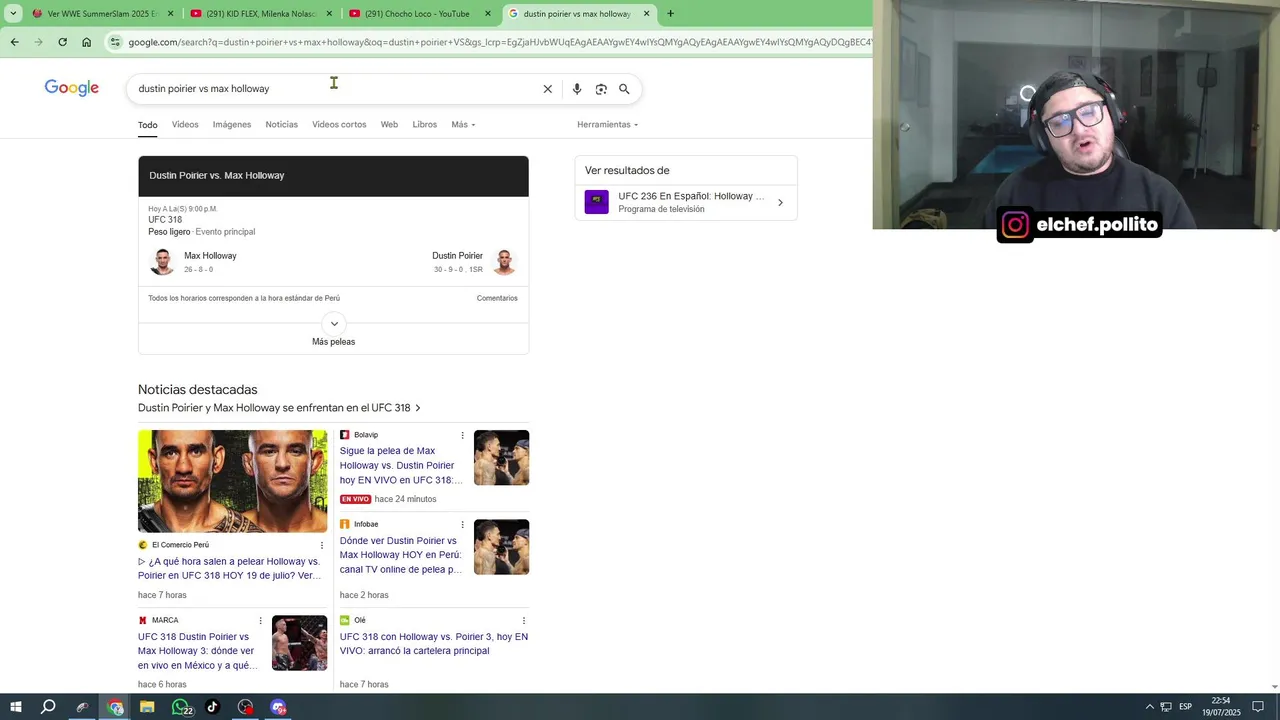
Task: Select the Todo search tab
Action: (147, 125)
